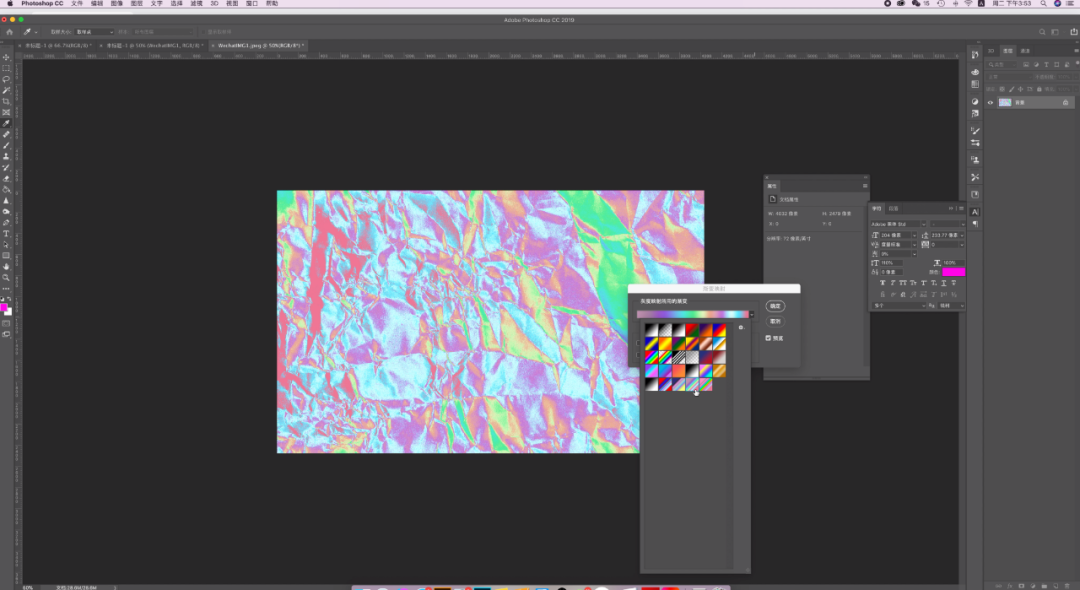Hide the 背景 layer using eye icon

[x=990, y=102]
